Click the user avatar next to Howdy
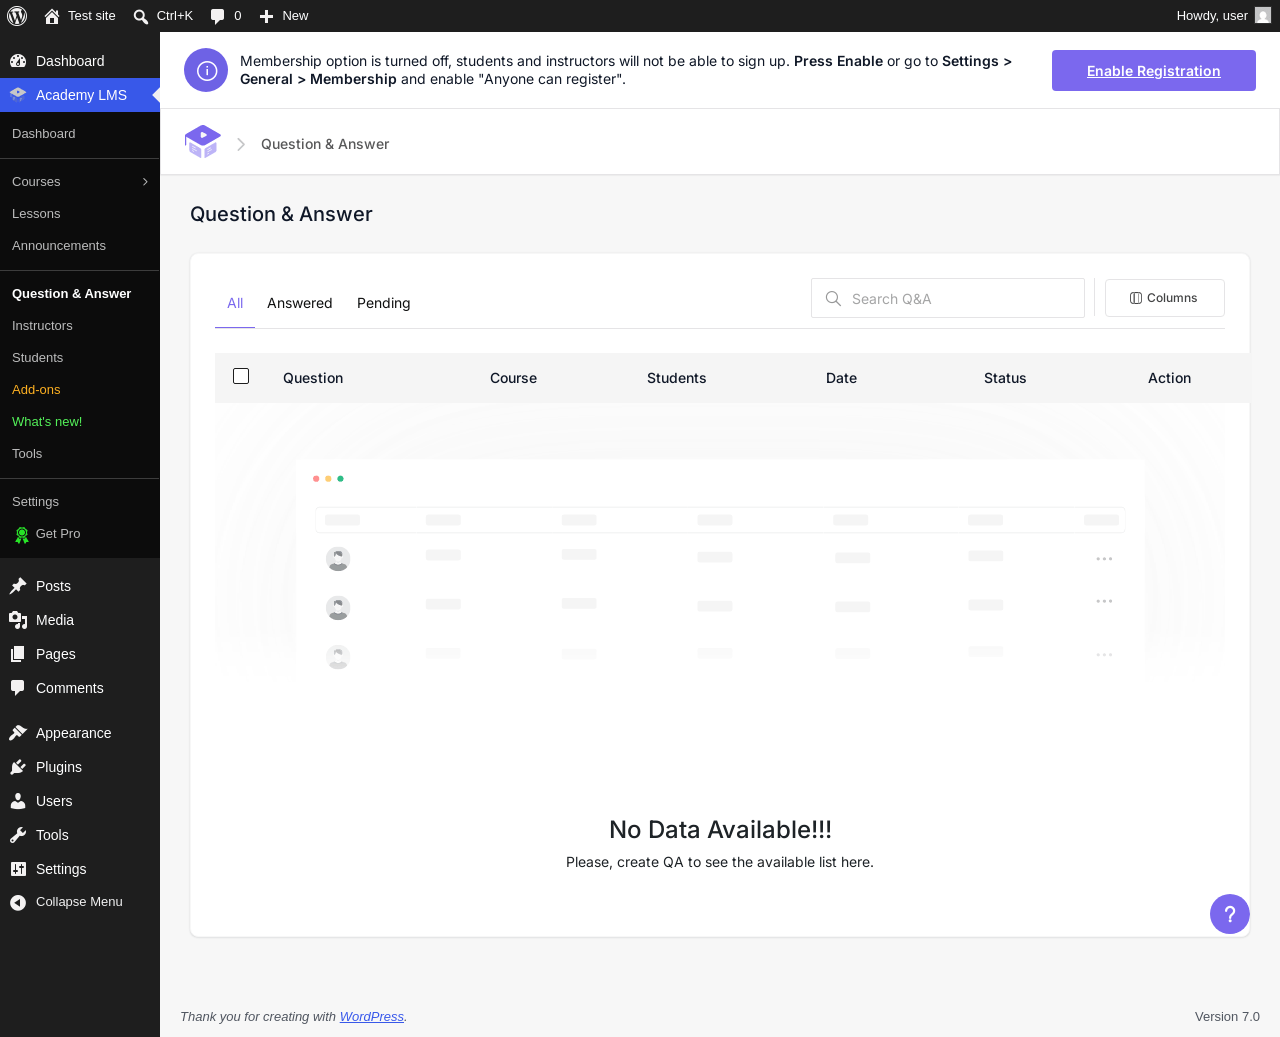1280x1037 pixels. tap(1263, 16)
